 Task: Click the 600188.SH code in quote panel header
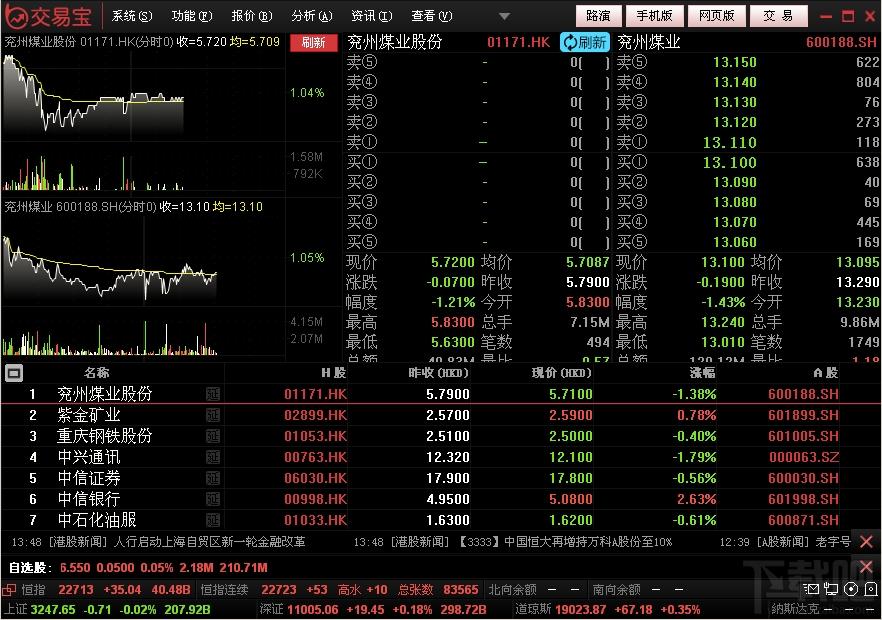point(841,42)
